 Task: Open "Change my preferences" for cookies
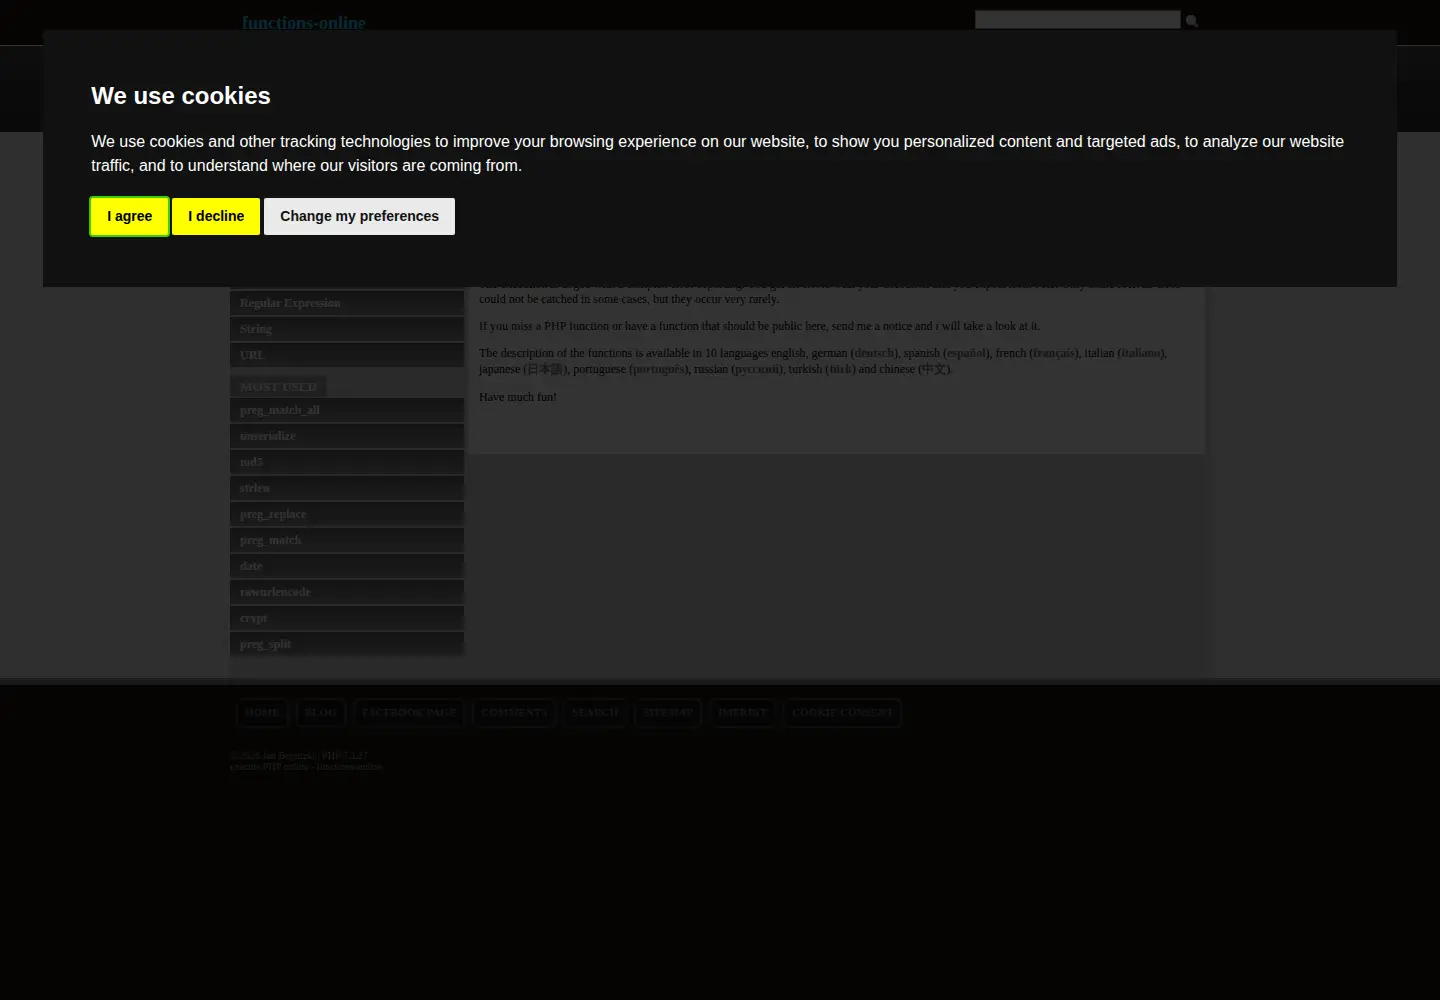tap(359, 216)
